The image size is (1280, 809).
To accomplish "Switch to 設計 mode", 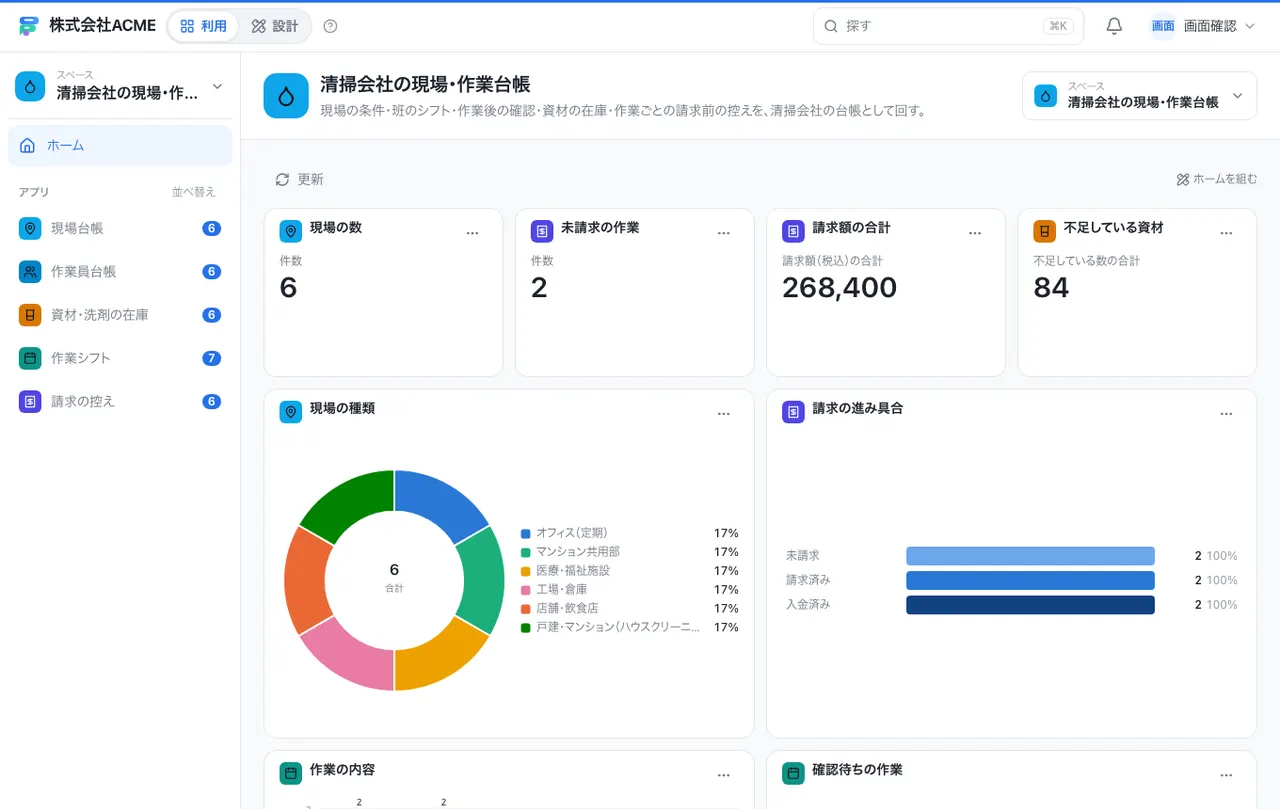I will [275, 26].
